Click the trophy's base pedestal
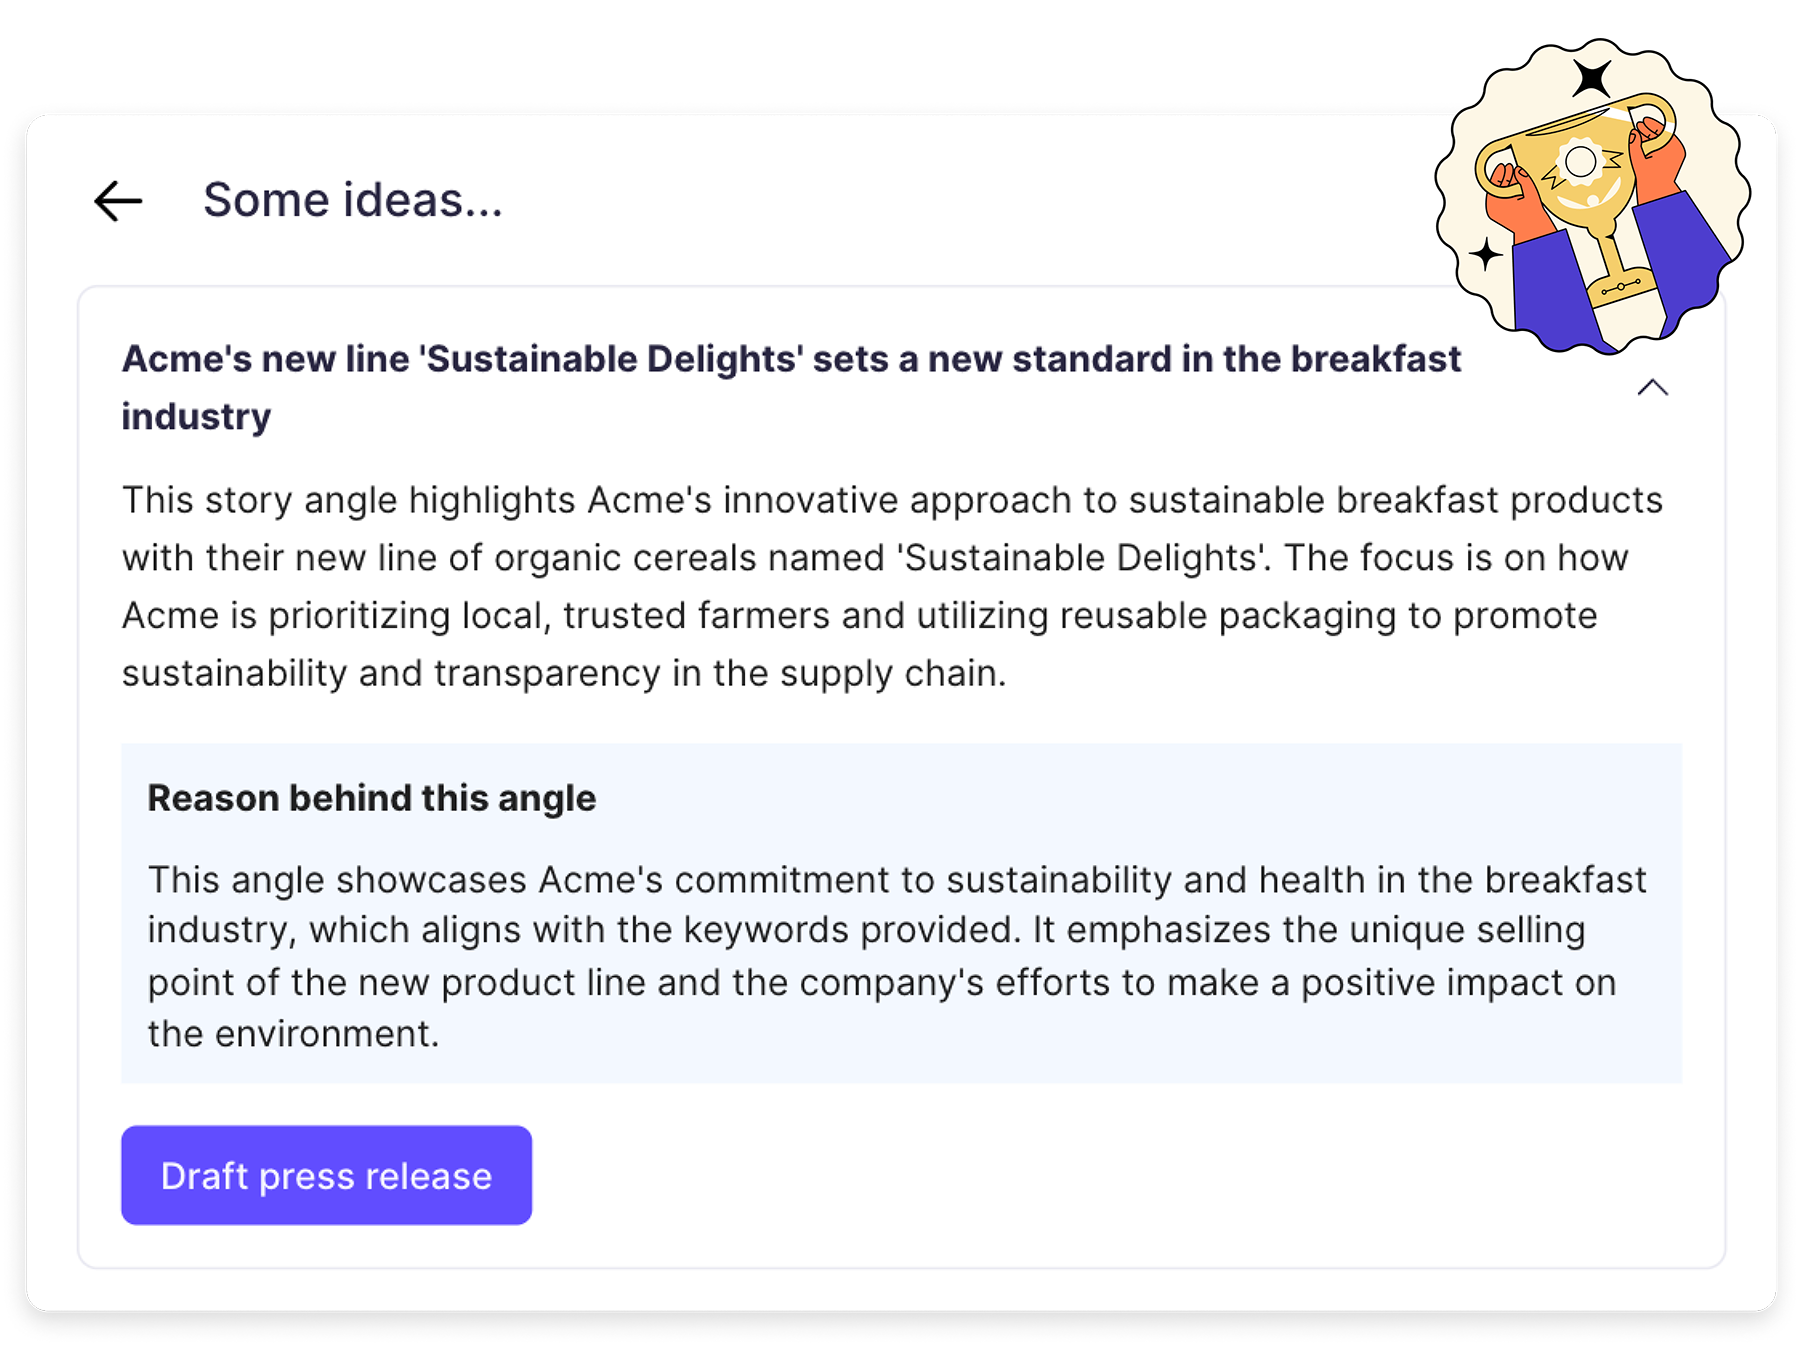This screenshot has width=1800, height=1346. coord(1620,285)
